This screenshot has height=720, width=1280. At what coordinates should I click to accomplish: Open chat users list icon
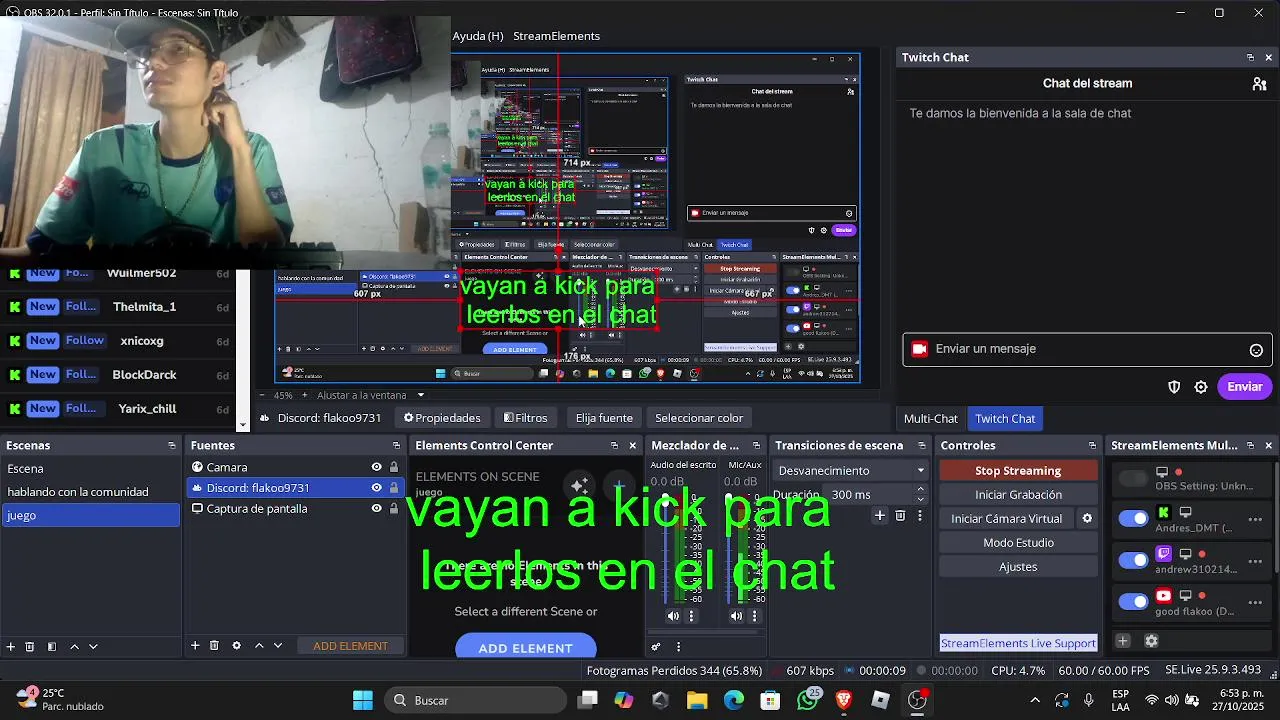click(x=1259, y=84)
